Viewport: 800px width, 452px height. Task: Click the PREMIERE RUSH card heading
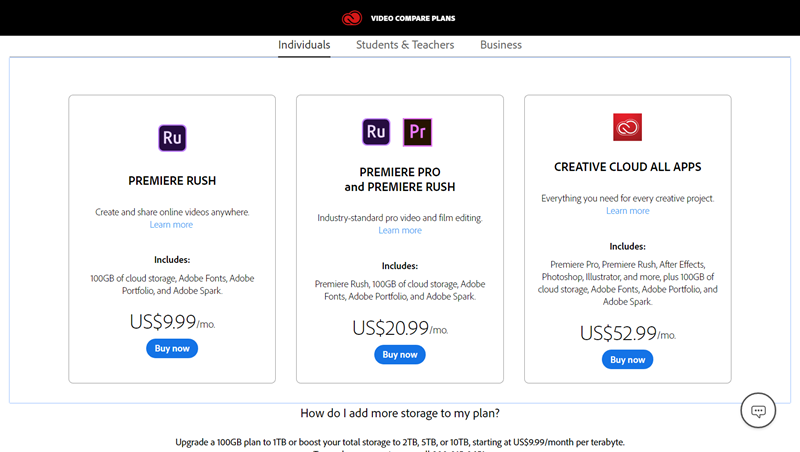[x=172, y=181]
